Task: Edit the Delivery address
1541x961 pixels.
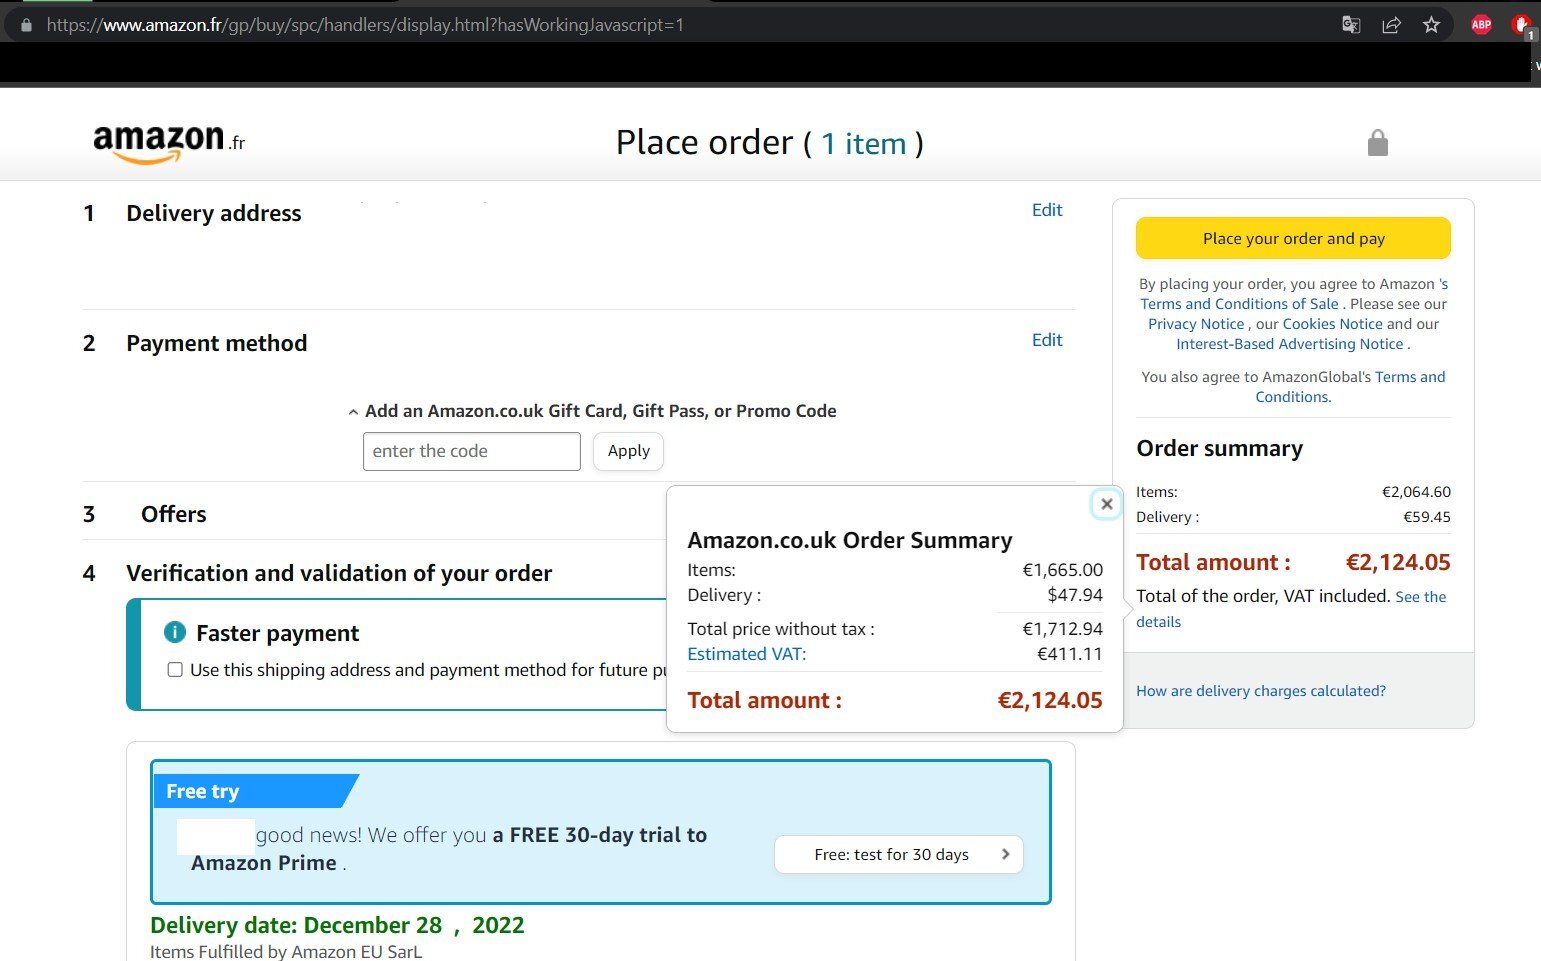Action: pos(1047,210)
